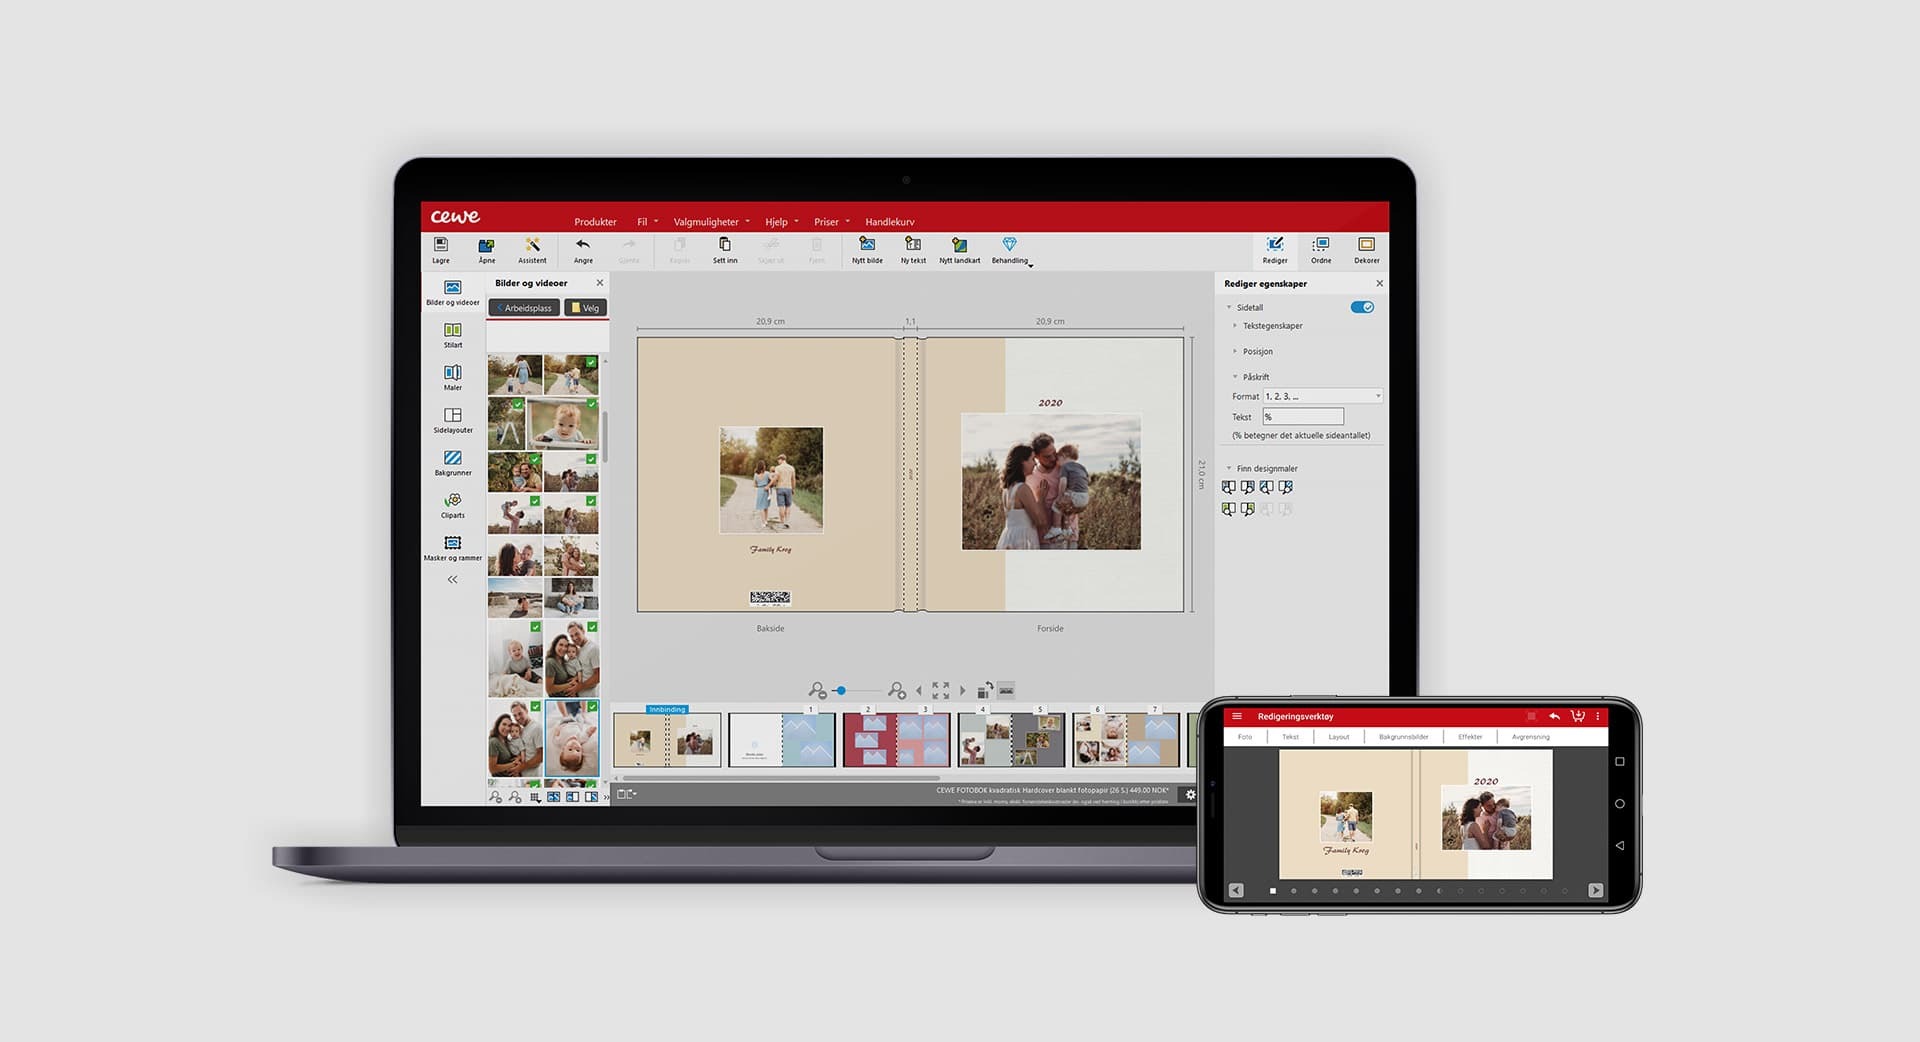Close the Rediger egenskaper panel
1920x1042 pixels.
1379,284
